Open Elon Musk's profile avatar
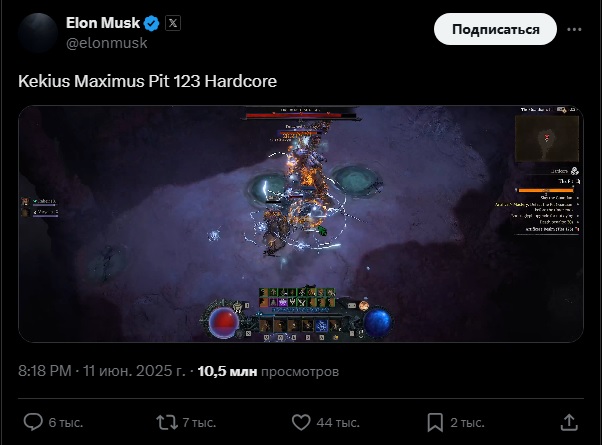The height and width of the screenshot is (445, 602). [x=38, y=33]
